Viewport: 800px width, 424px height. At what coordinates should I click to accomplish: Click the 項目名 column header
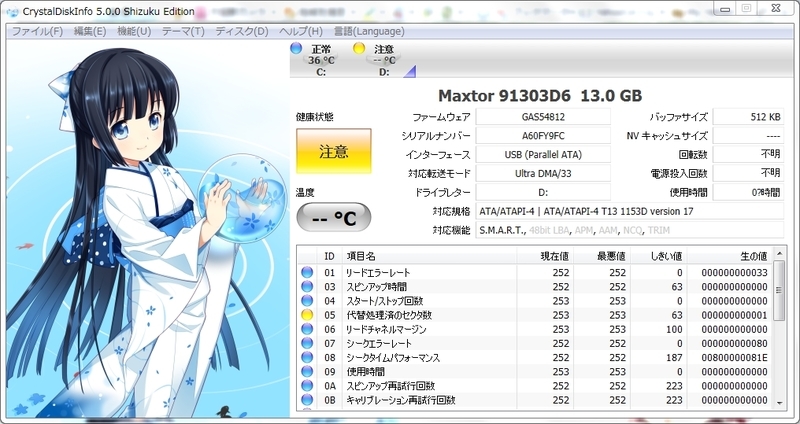[x=429, y=256]
